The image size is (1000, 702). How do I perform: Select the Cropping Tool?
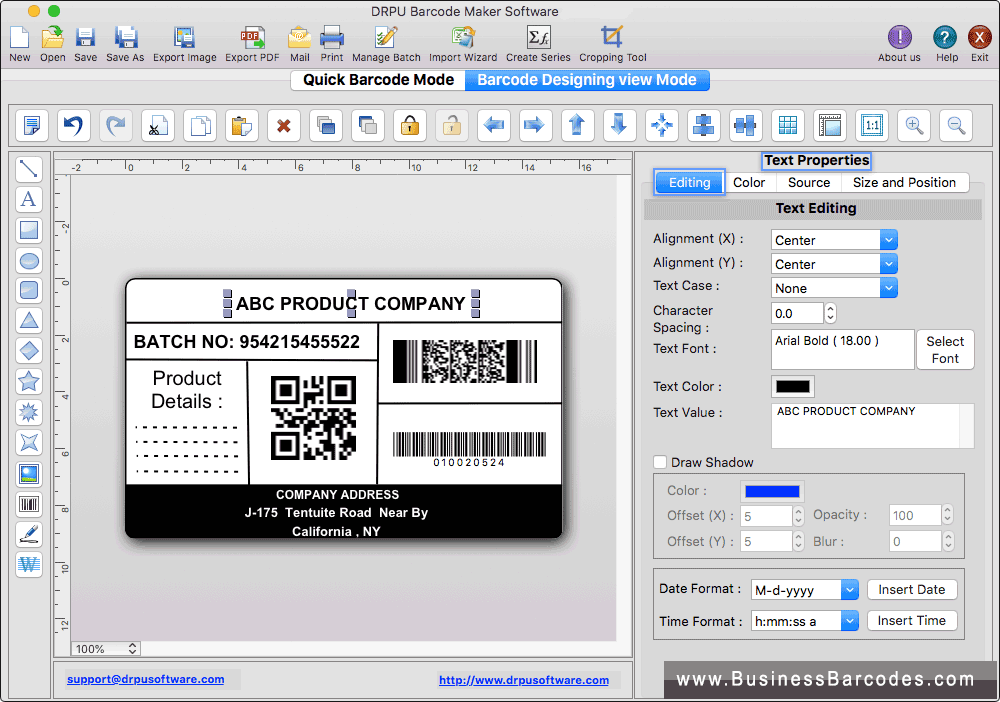click(612, 38)
